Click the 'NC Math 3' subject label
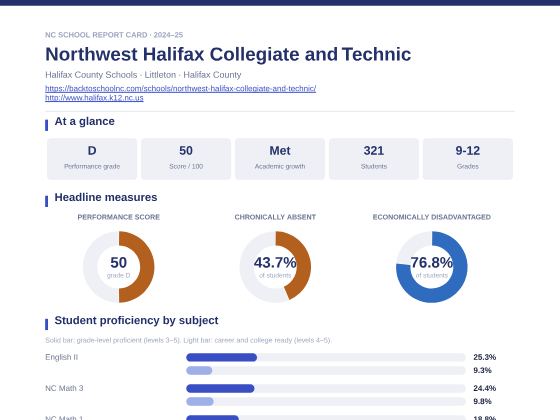Viewport: 560px width, 420px height. [x=64, y=388]
